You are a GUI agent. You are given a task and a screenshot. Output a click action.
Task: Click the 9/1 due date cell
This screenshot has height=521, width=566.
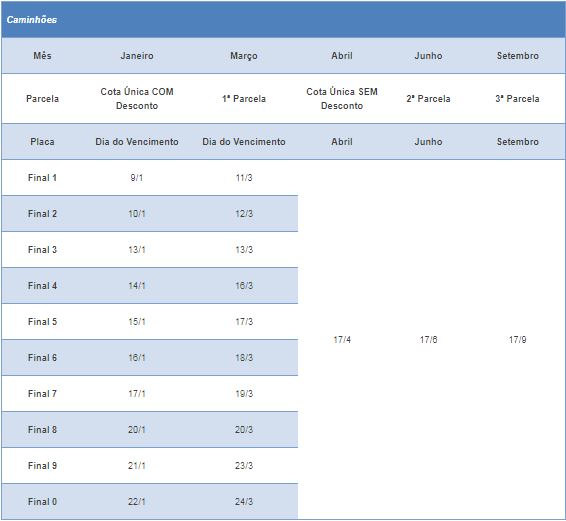[x=137, y=178]
